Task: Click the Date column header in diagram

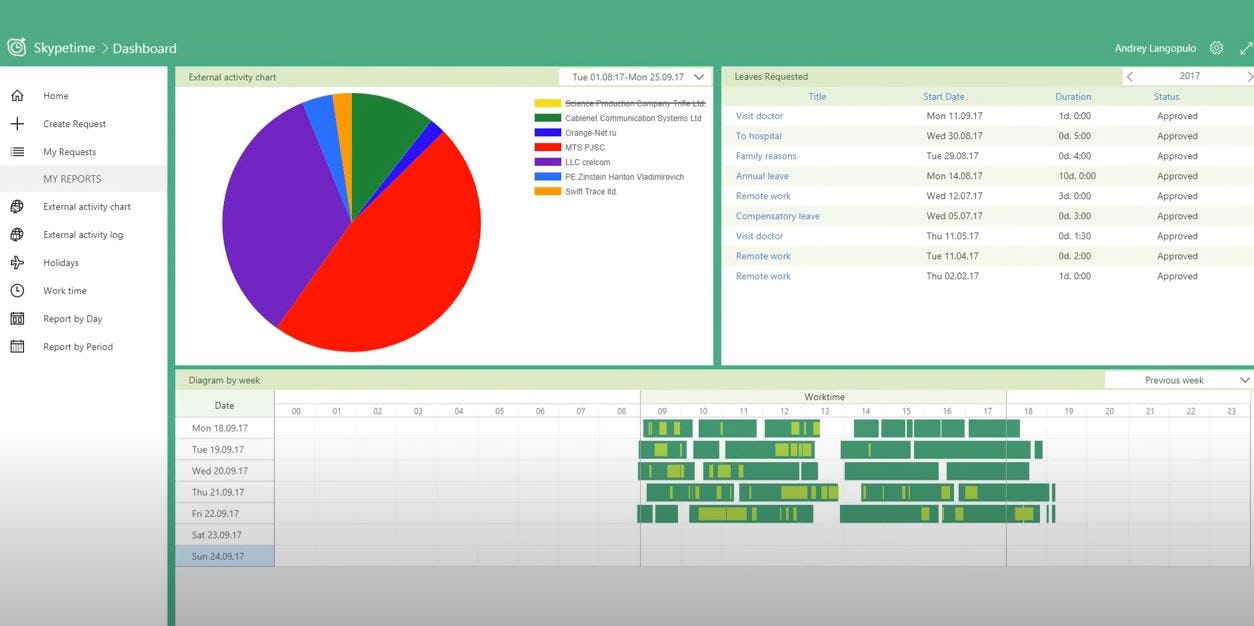Action: (x=224, y=405)
